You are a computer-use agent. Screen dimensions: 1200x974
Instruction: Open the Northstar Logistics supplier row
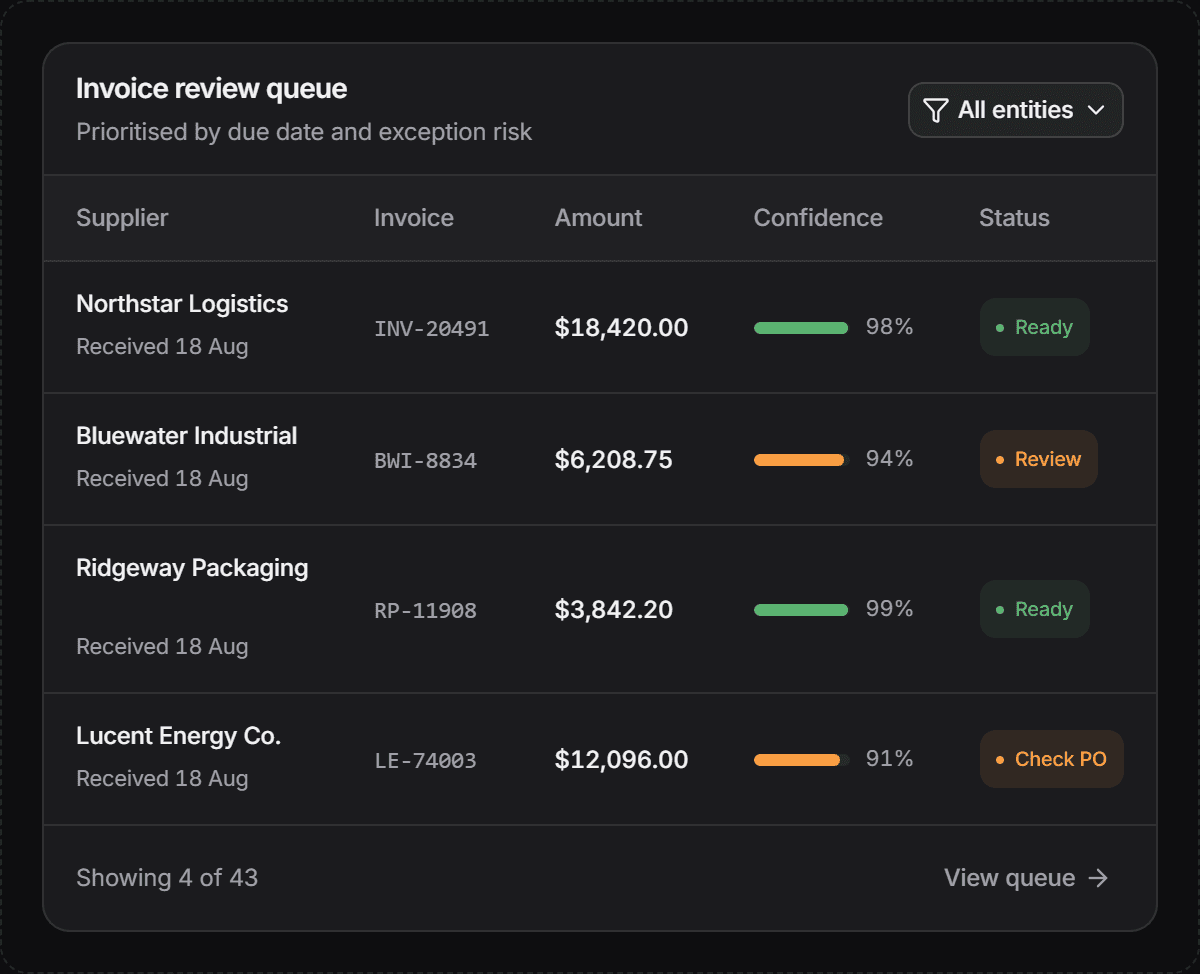click(600, 327)
